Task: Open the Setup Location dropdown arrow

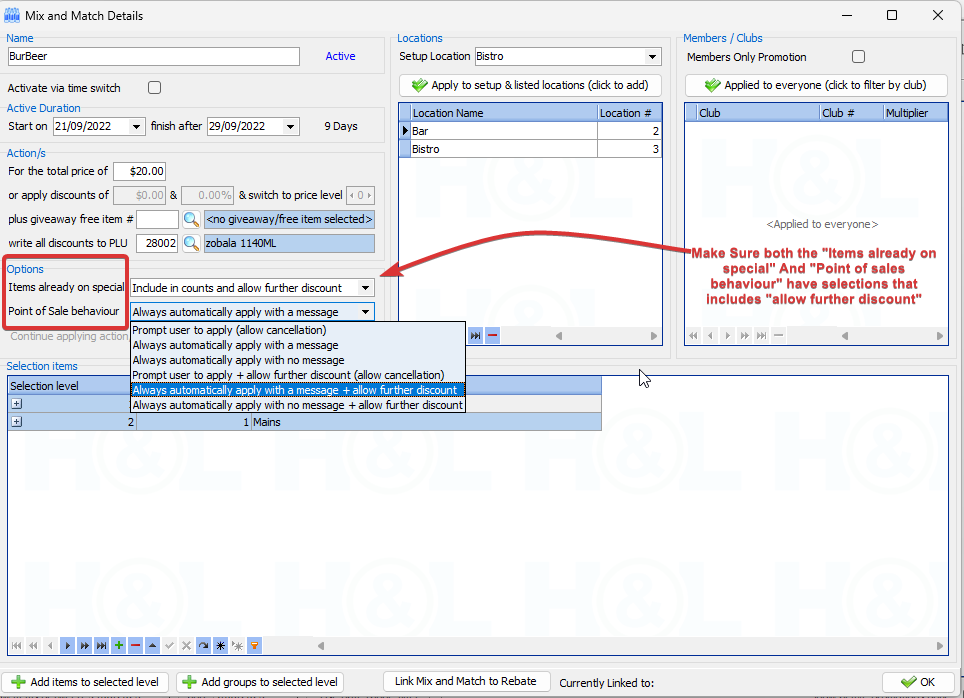Action: point(652,57)
